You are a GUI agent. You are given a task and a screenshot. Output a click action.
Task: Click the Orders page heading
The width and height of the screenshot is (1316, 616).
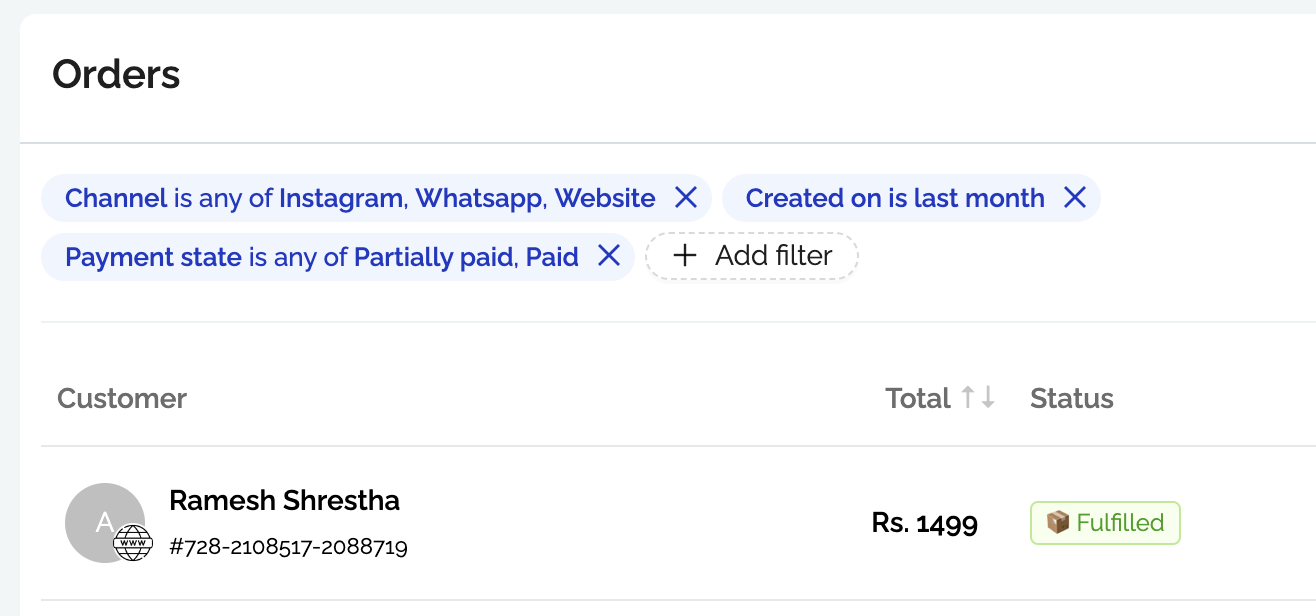(116, 75)
